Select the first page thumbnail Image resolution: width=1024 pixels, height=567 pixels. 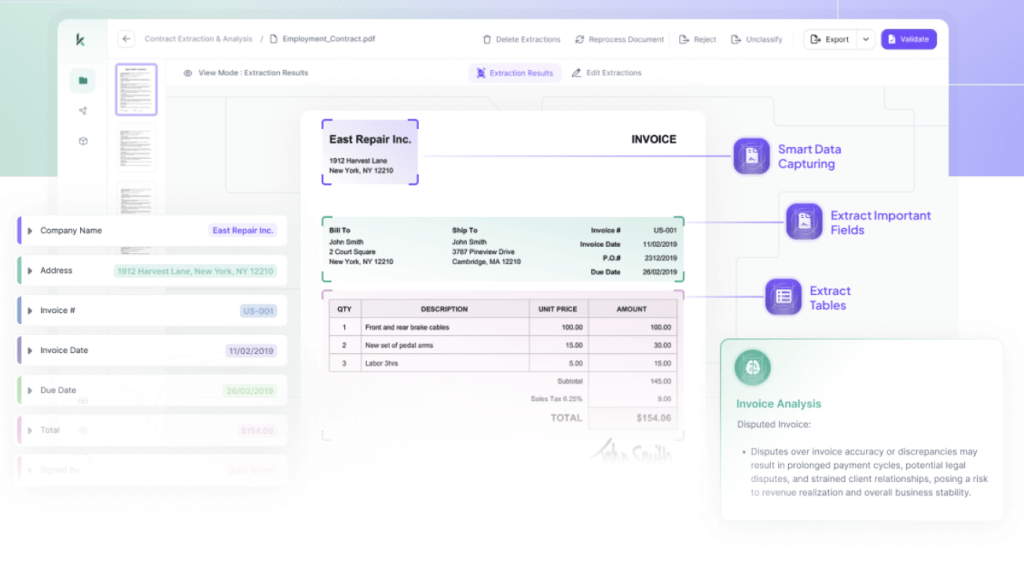click(136, 90)
